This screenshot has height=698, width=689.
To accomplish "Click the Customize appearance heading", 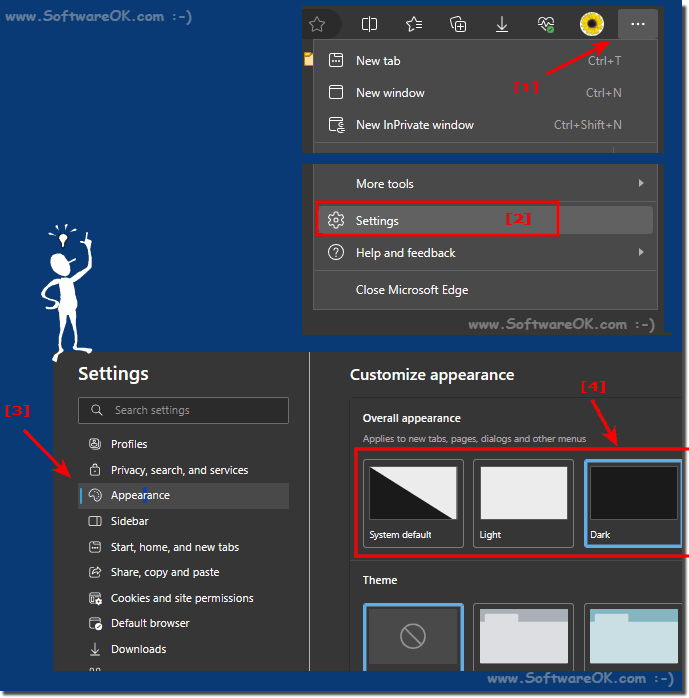I will tap(432, 375).
